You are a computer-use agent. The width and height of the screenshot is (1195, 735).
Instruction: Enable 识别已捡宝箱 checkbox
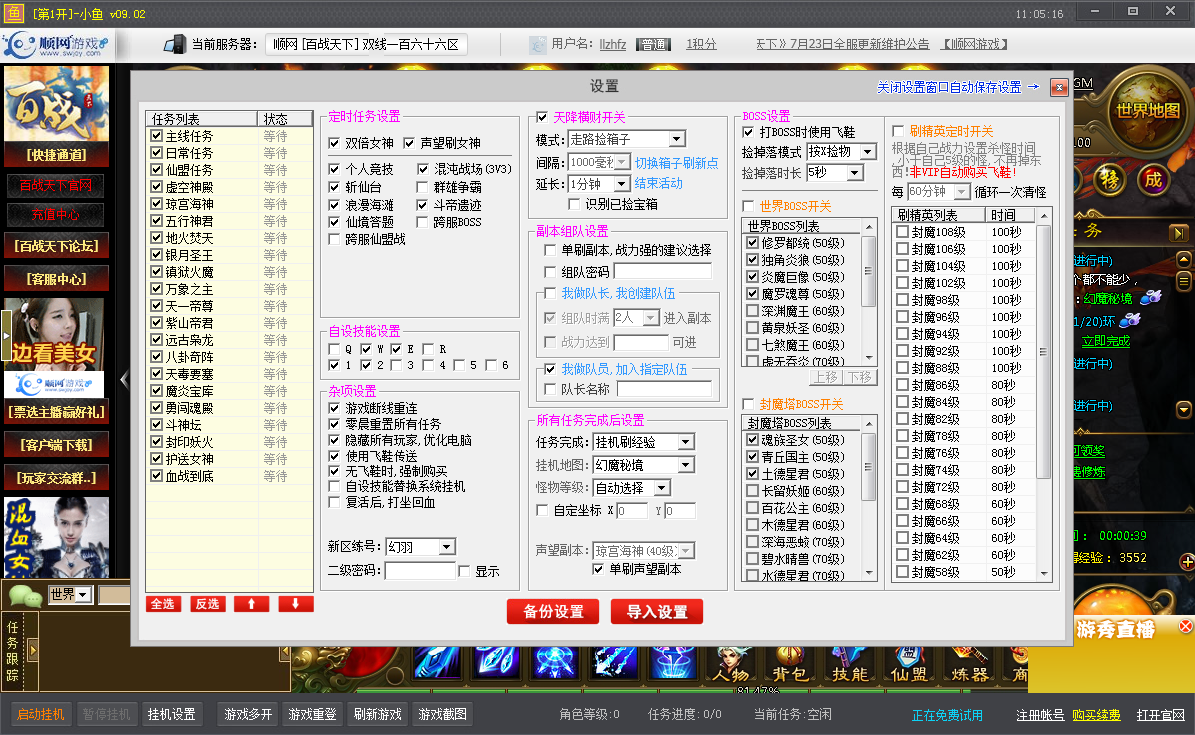click(x=574, y=204)
